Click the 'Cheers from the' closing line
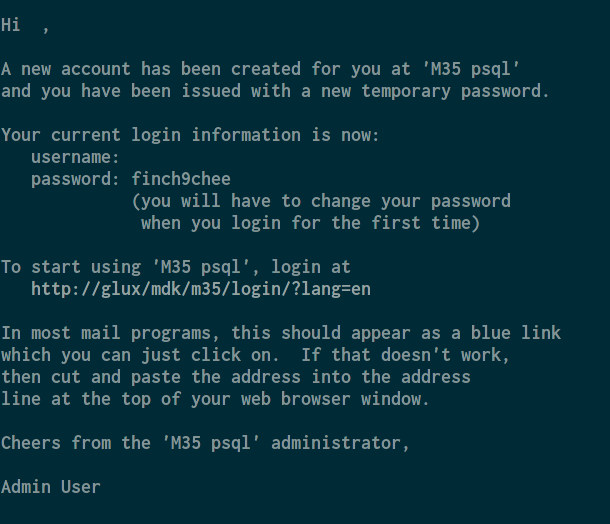610x524 pixels. point(205,443)
